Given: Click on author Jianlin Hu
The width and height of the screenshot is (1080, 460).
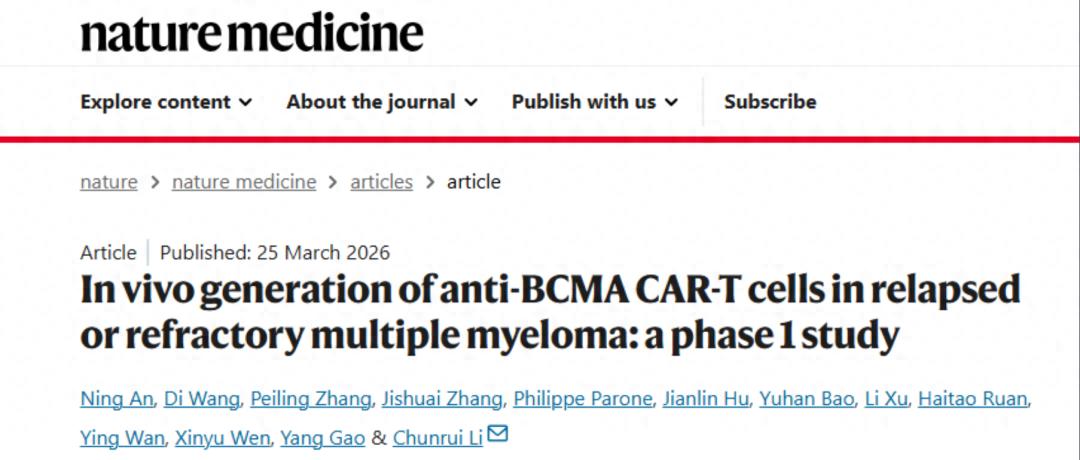Looking at the screenshot, I should click(x=706, y=399).
